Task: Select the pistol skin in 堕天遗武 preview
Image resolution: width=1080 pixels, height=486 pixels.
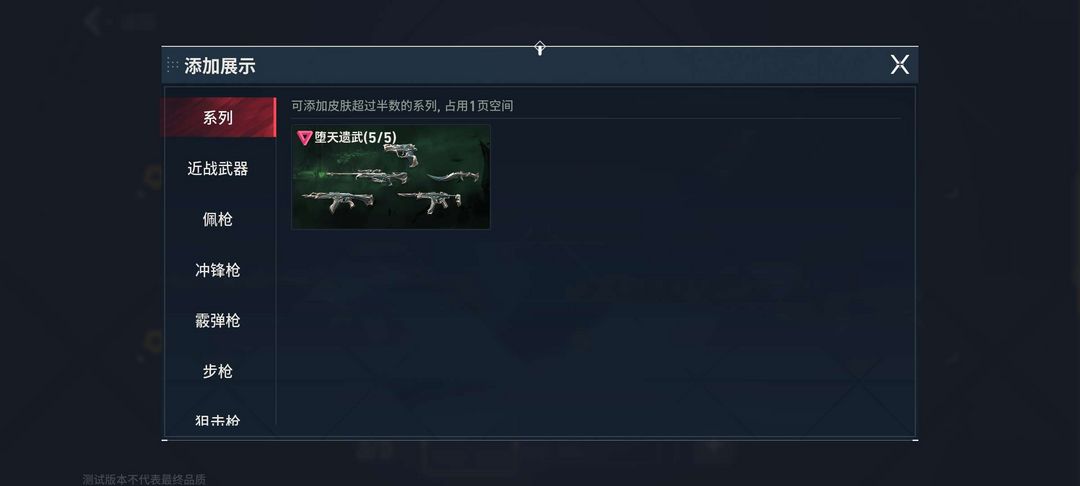Action: pyautogui.click(x=400, y=154)
